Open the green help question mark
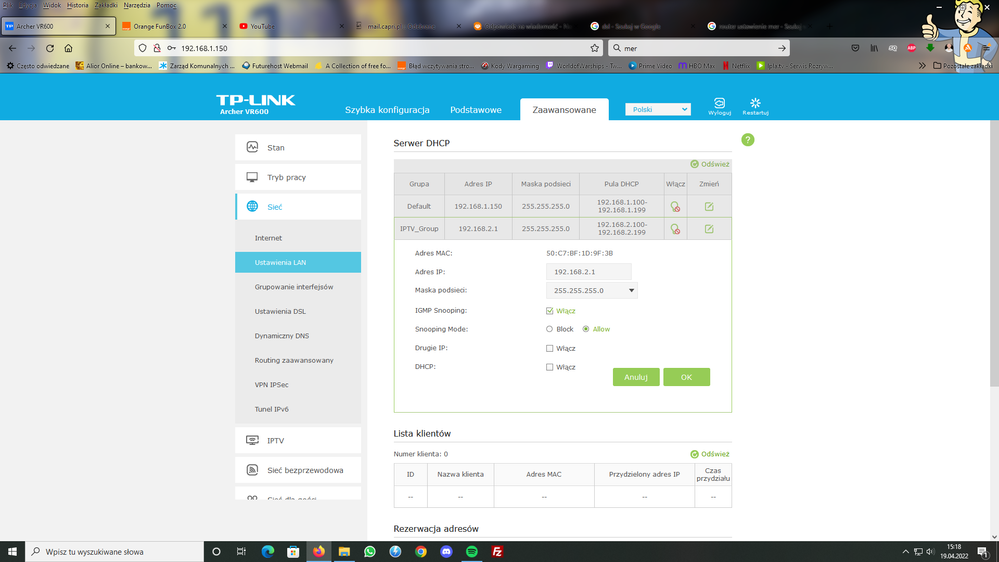 [x=747, y=140]
